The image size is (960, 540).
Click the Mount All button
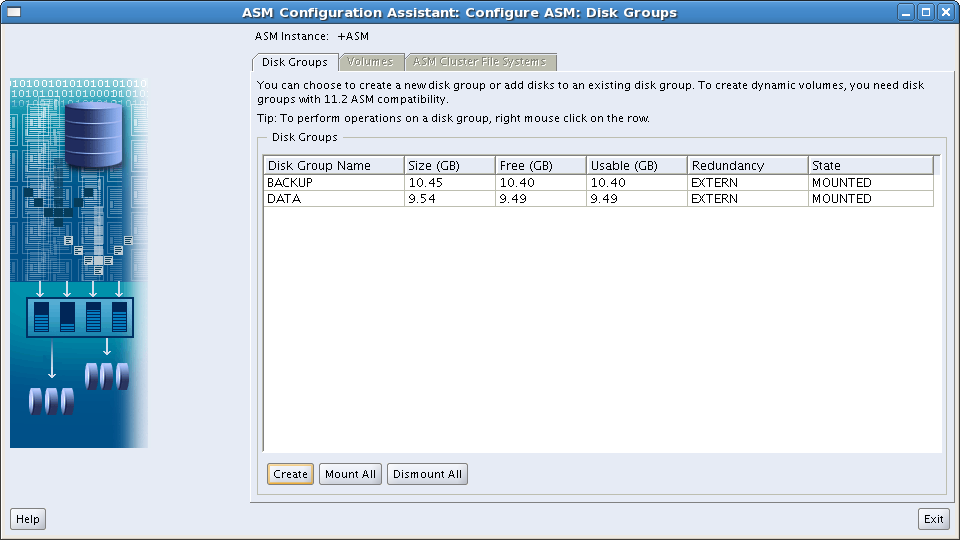[350, 474]
